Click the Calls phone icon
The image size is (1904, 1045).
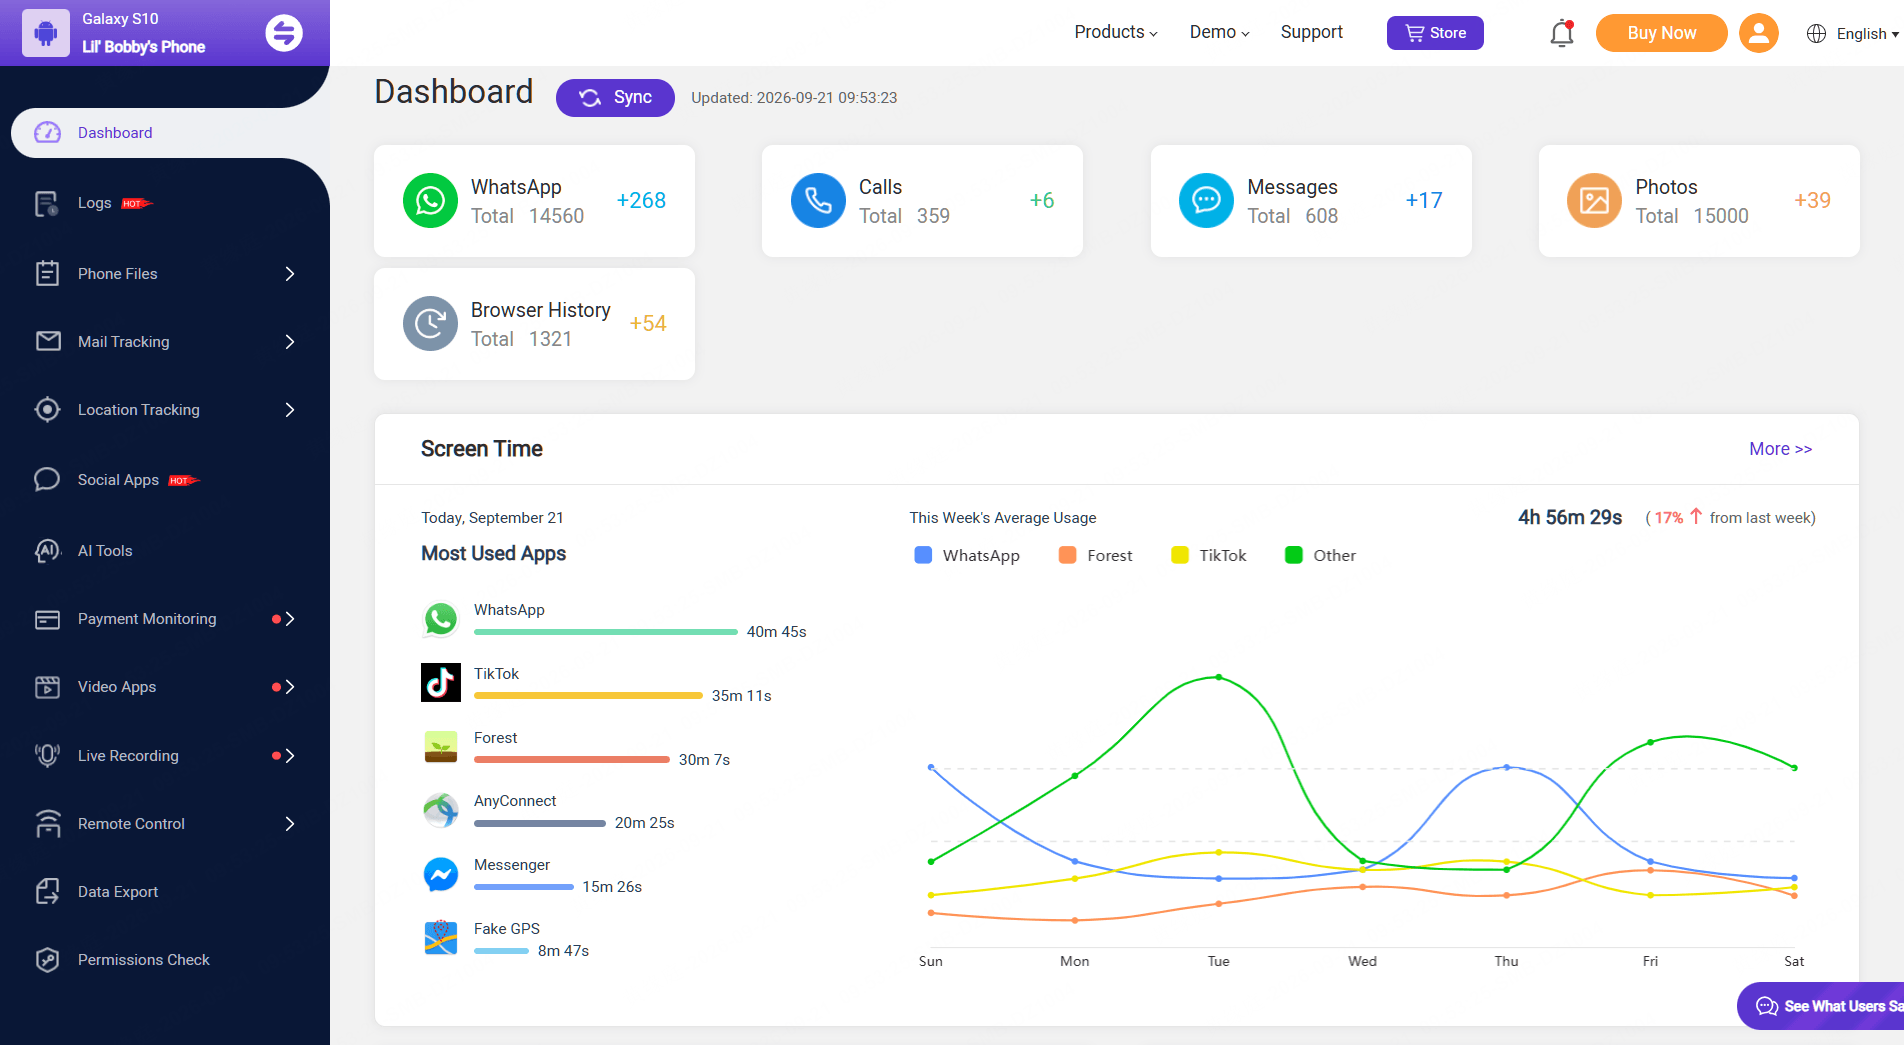coord(818,200)
